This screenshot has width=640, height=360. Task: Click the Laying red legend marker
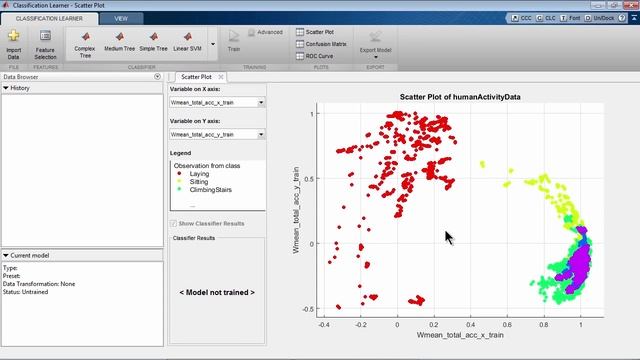179,173
